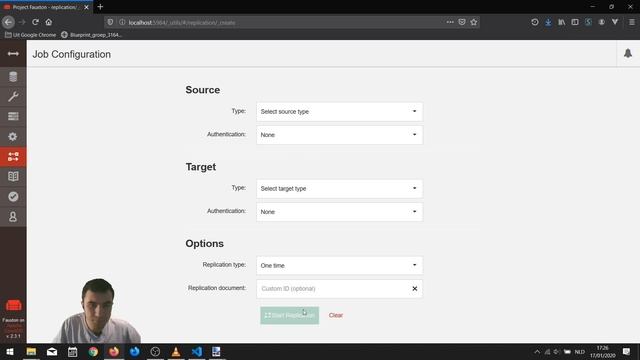Open the Uit Google Chrome bookmarks folder
Screen dimensions: 640x360
pos(31,35)
